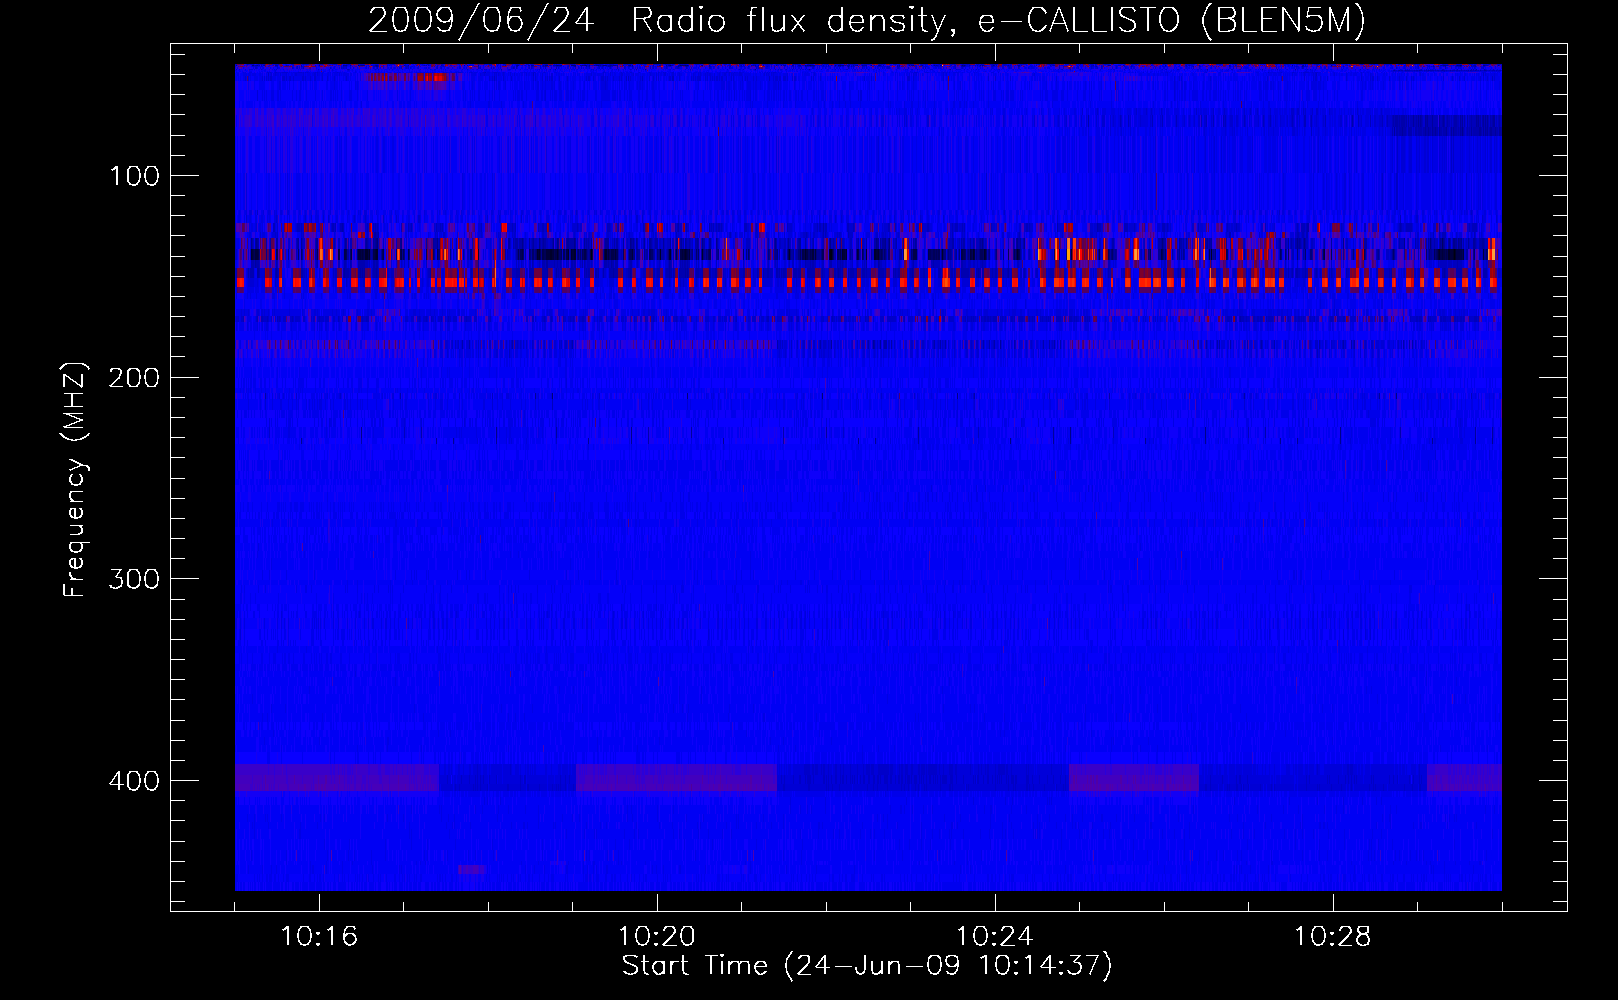Click the 10:24 time tick label
The width and height of the screenshot is (1618, 1000).
click(995, 937)
